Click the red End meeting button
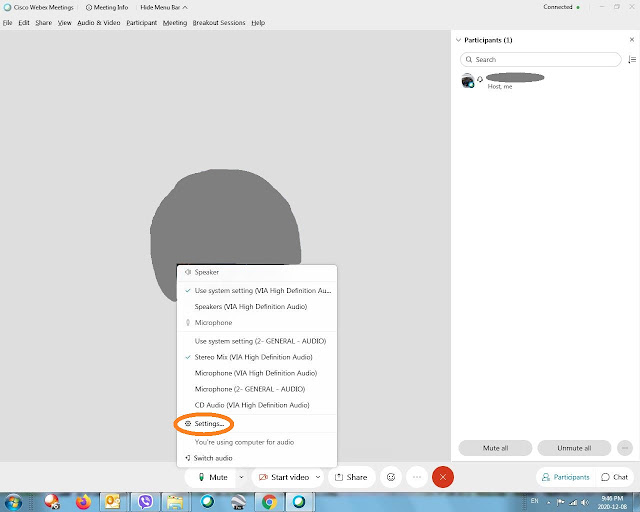The width and height of the screenshot is (640, 512). point(443,477)
